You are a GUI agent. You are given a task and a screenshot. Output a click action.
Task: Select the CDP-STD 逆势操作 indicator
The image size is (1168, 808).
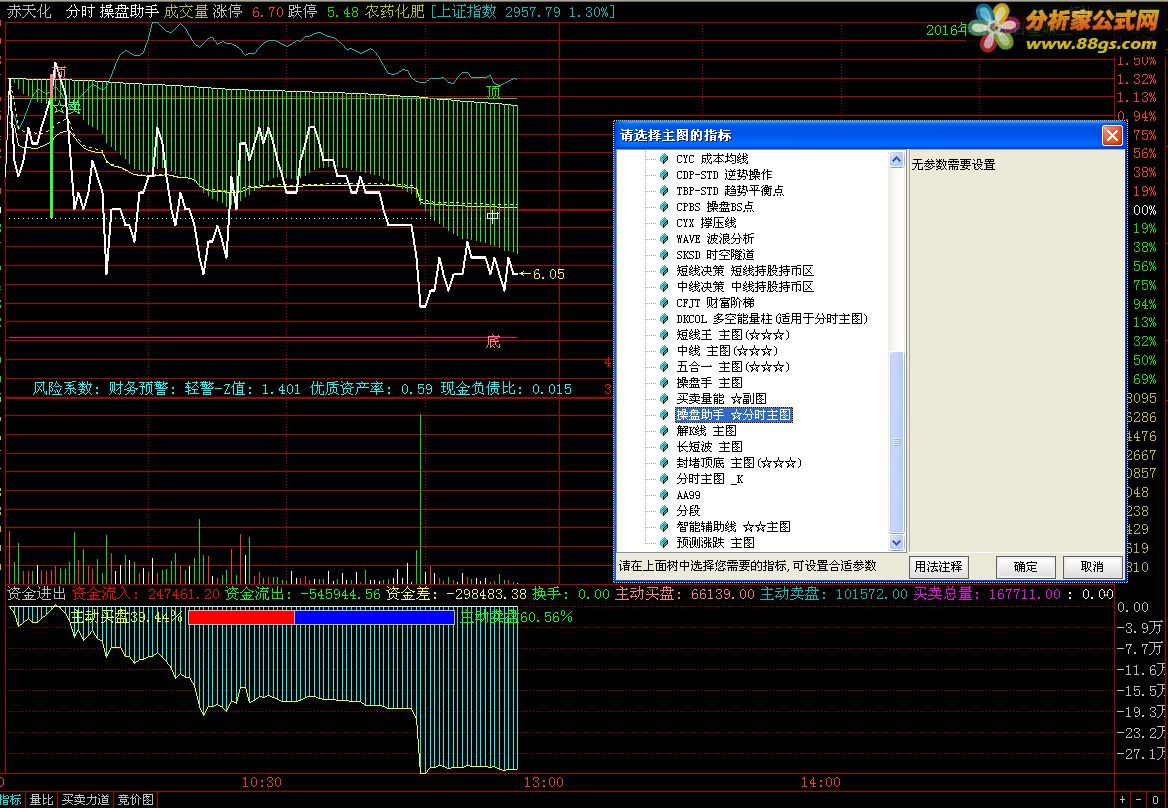(x=723, y=174)
